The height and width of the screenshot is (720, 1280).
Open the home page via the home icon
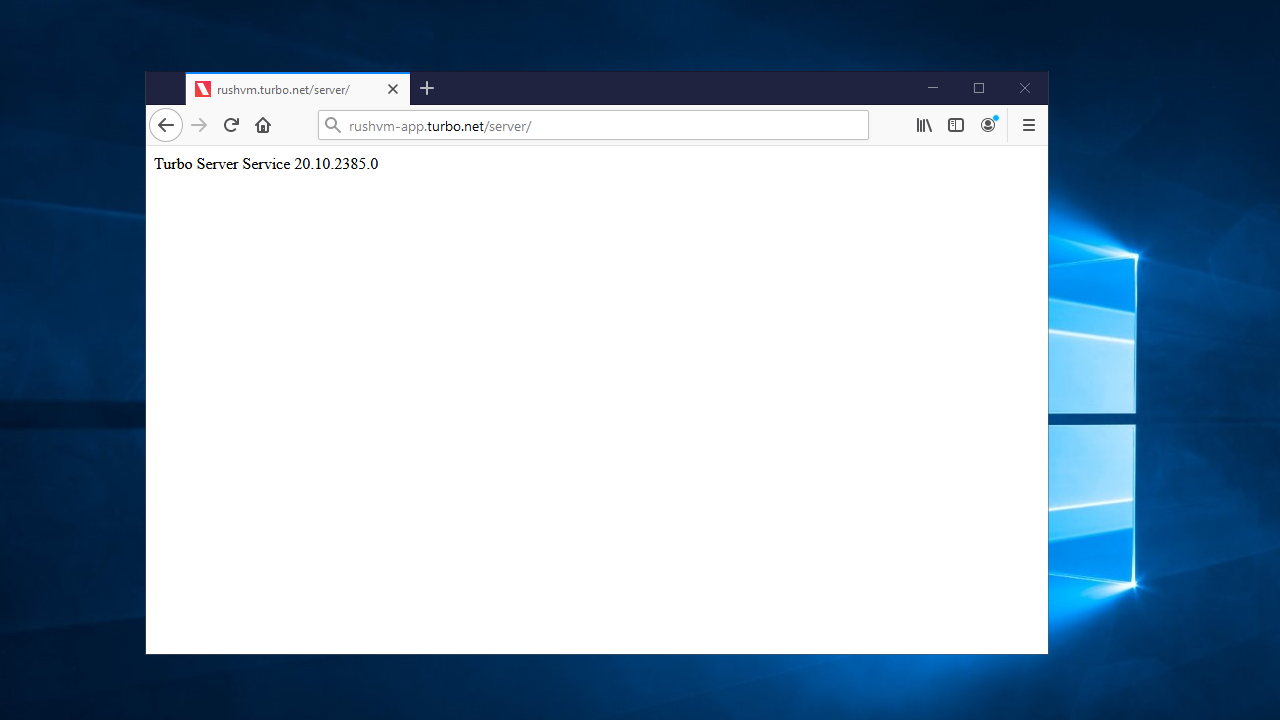[262, 125]
